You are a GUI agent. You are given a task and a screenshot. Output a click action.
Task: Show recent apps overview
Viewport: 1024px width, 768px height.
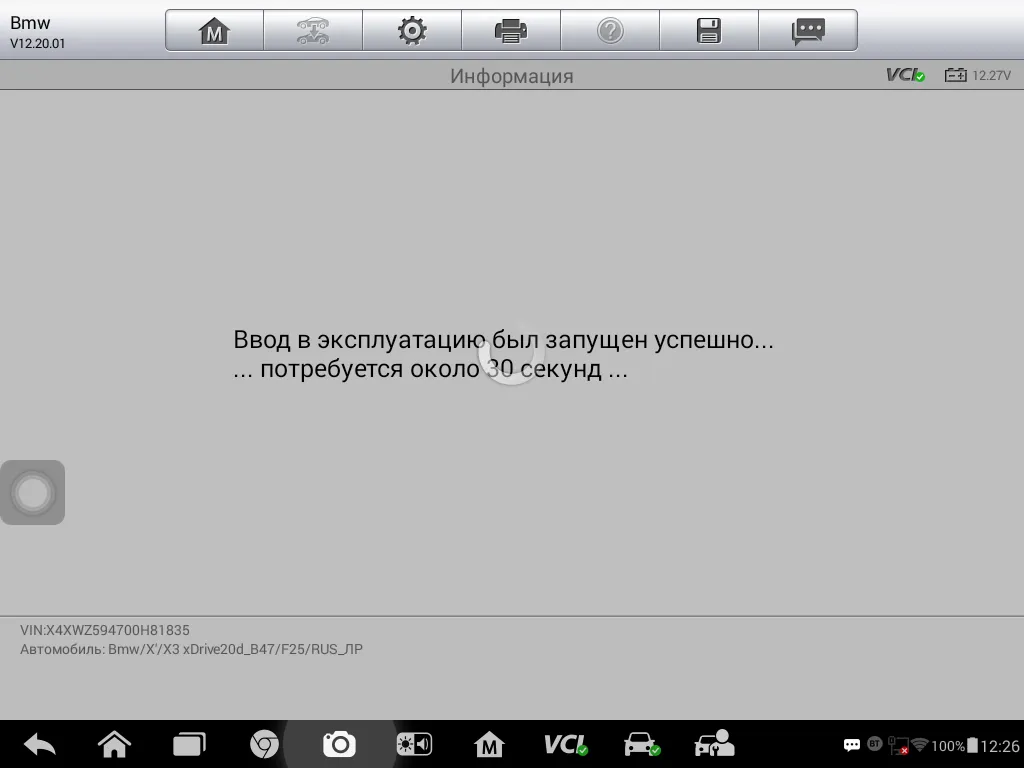click(189, 744)
